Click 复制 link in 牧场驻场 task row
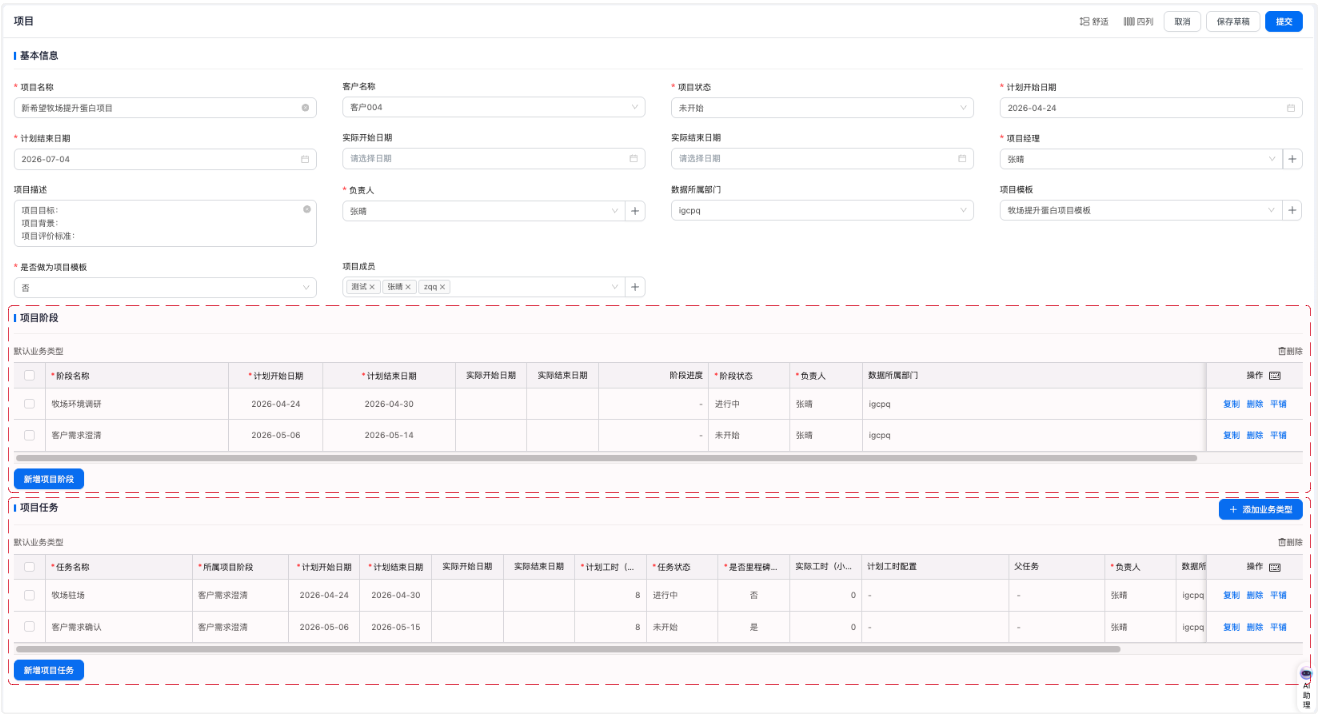 1231,595
